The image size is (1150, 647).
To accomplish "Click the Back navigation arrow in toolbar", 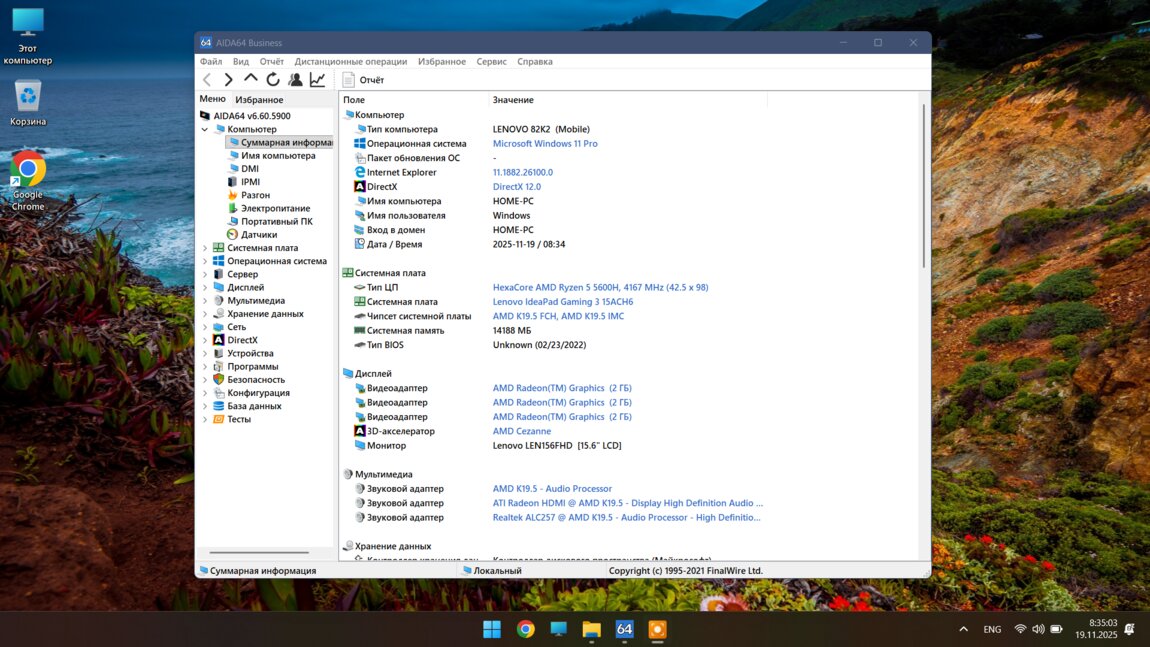I will [x=207, y=80].
